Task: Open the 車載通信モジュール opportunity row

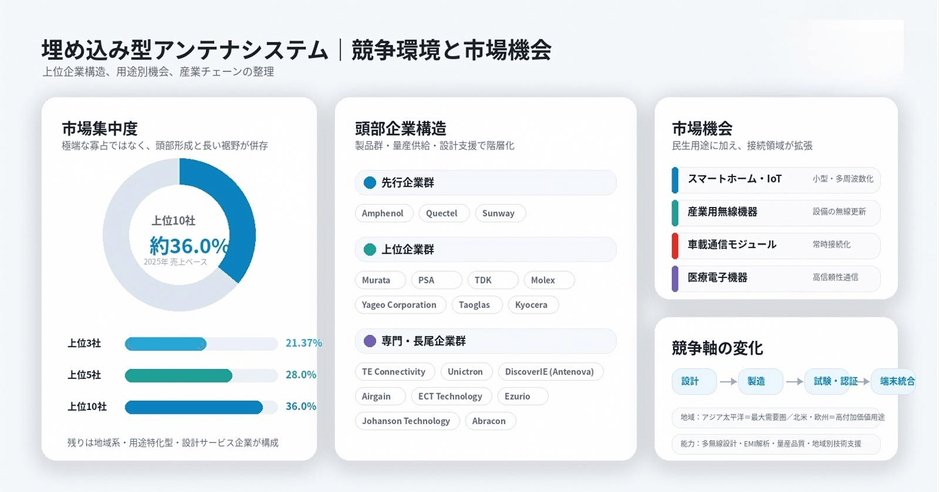Action: (776, 245)
